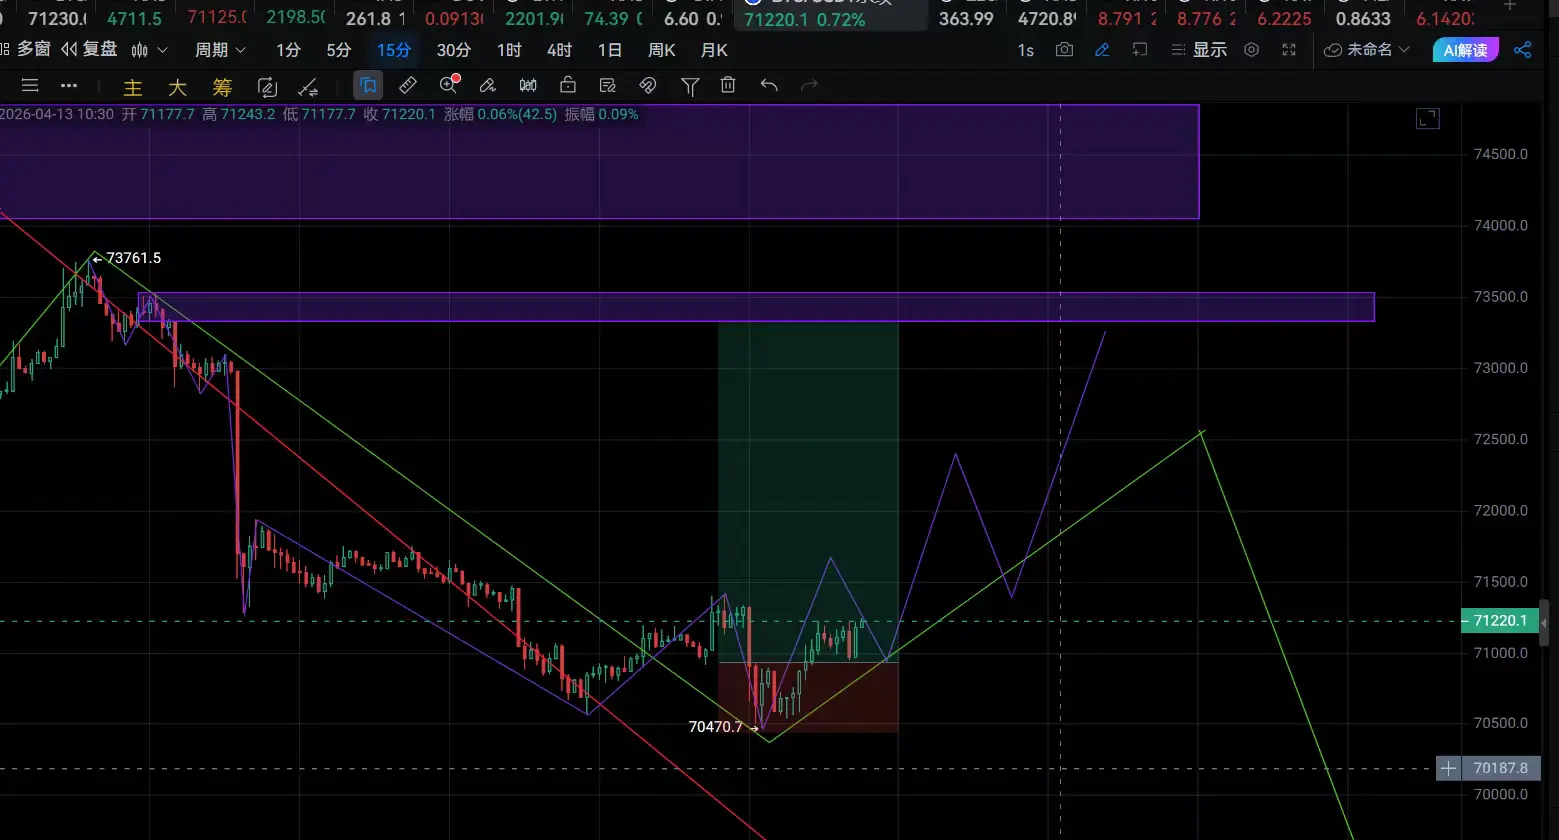Select the 15分 timeframe tab

[x=394, y=49]
